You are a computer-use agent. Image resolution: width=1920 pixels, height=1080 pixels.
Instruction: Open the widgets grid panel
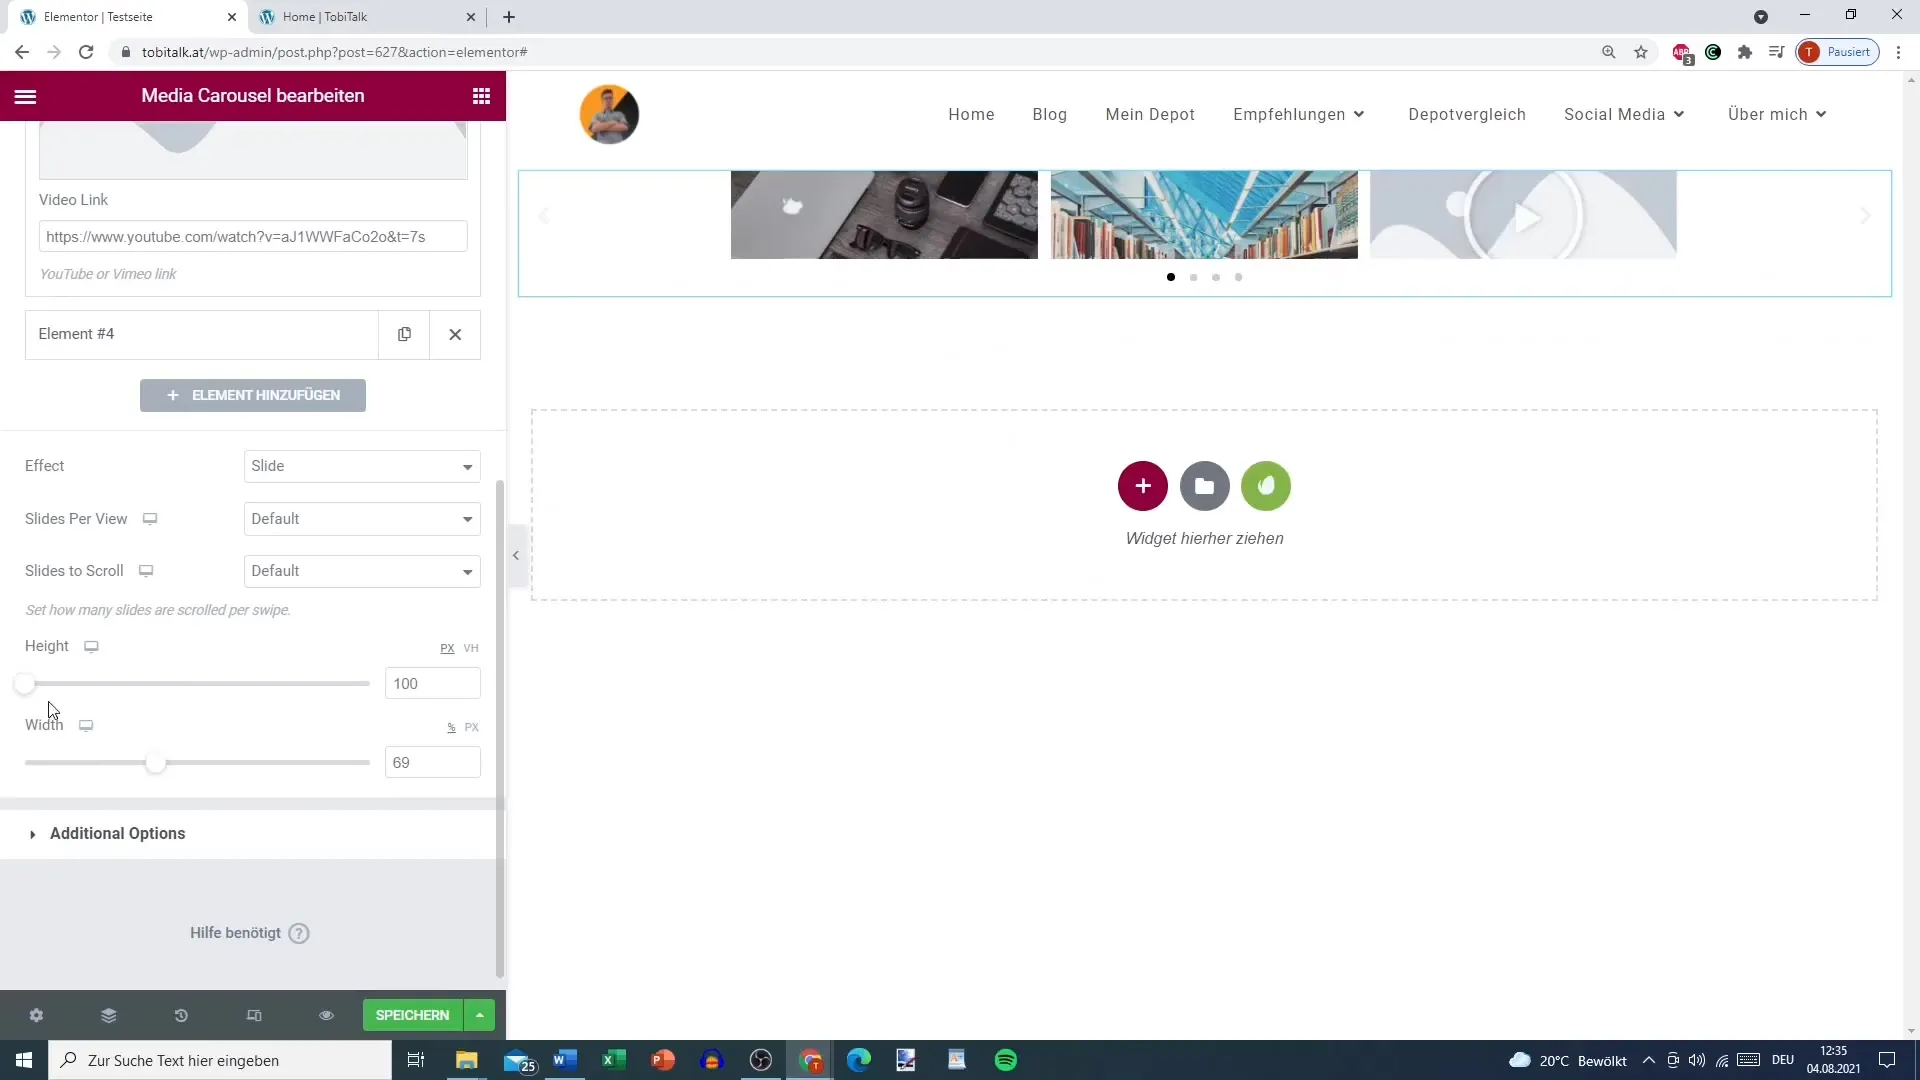click(481, 96)
